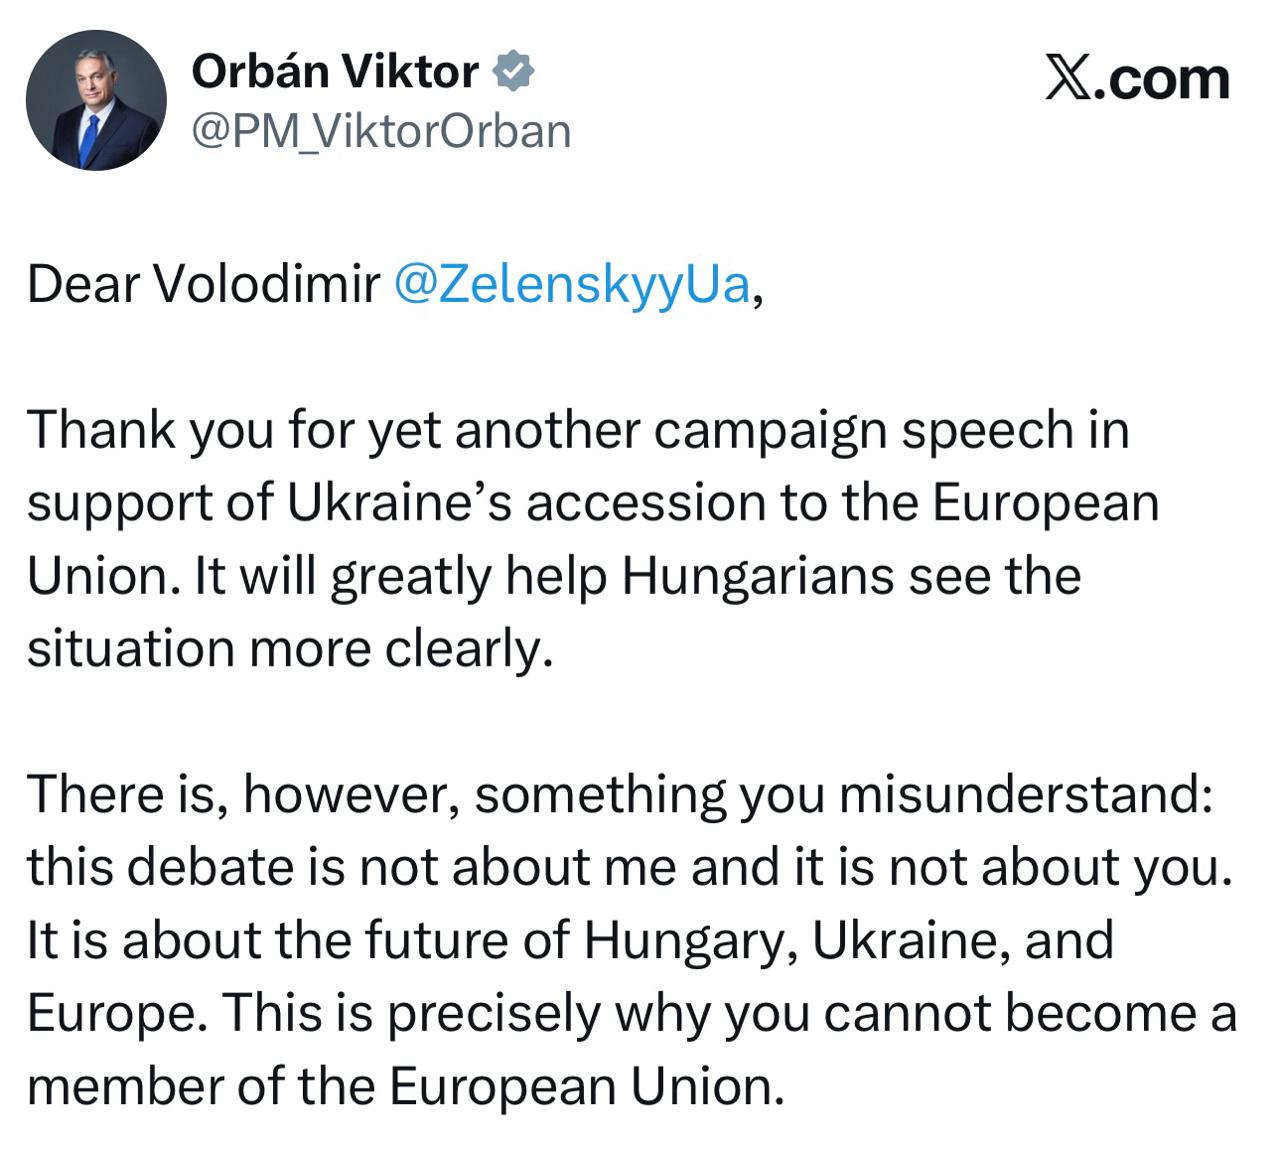Click the final line "member of the European Union"
Image resolution: width=1280 pixels, height=1149 pixels.
[404, 1086]
